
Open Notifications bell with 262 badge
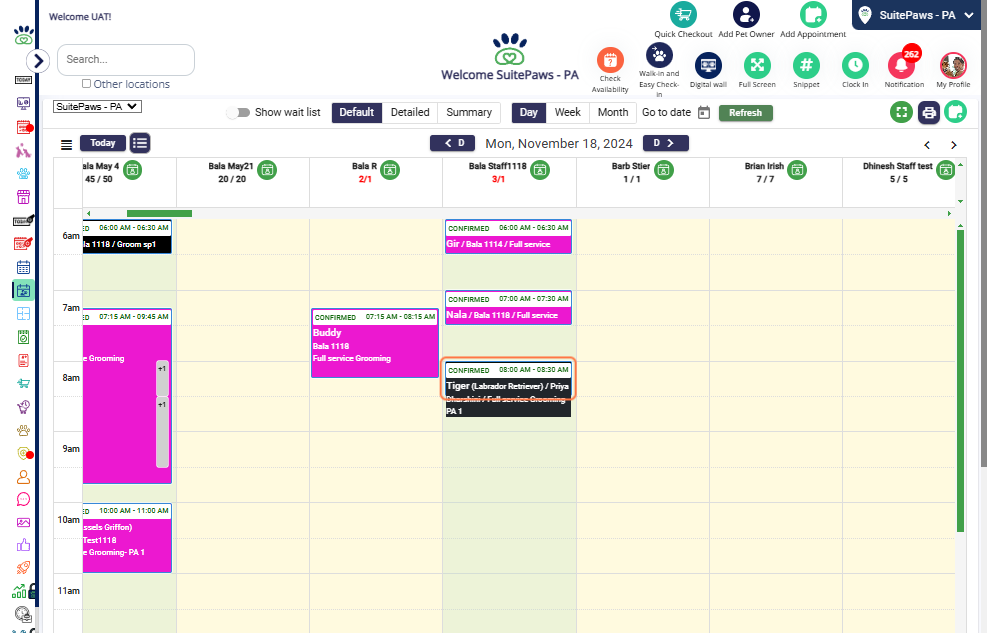click(903, 64)
